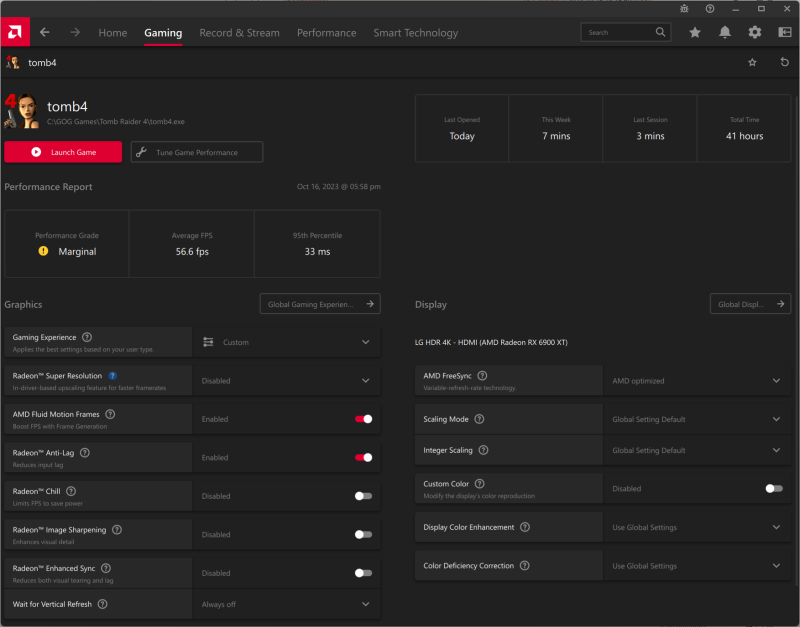Select the Gaming tab

click(x=163, y=33)
